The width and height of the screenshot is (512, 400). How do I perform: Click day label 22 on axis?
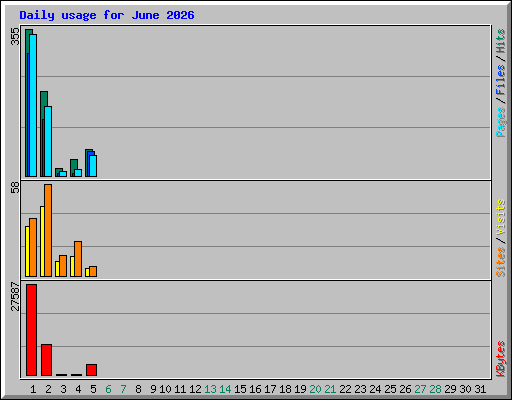[x=345, y=389]
